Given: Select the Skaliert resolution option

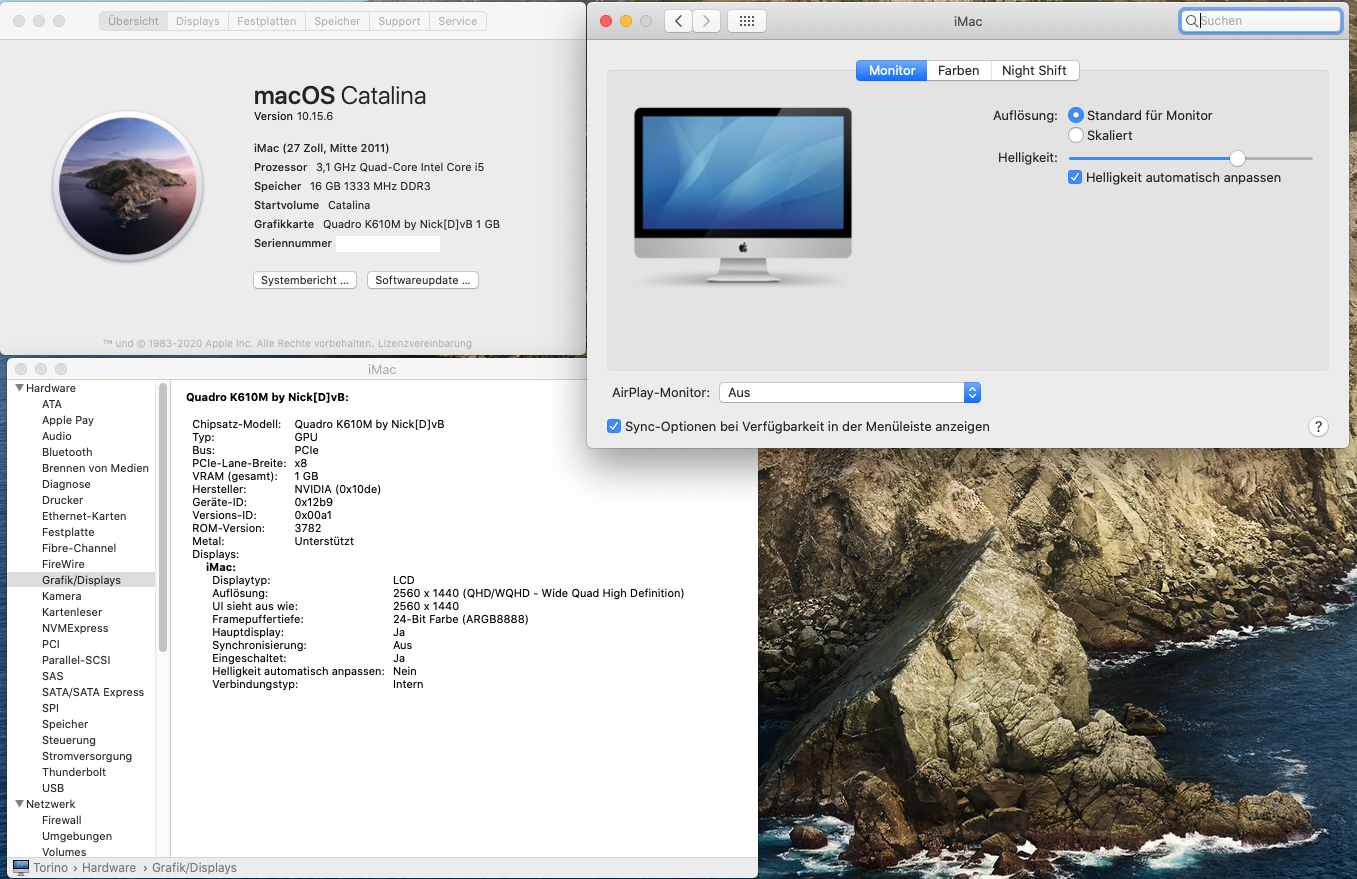Looking at the screenshot, I should 1076,135.
